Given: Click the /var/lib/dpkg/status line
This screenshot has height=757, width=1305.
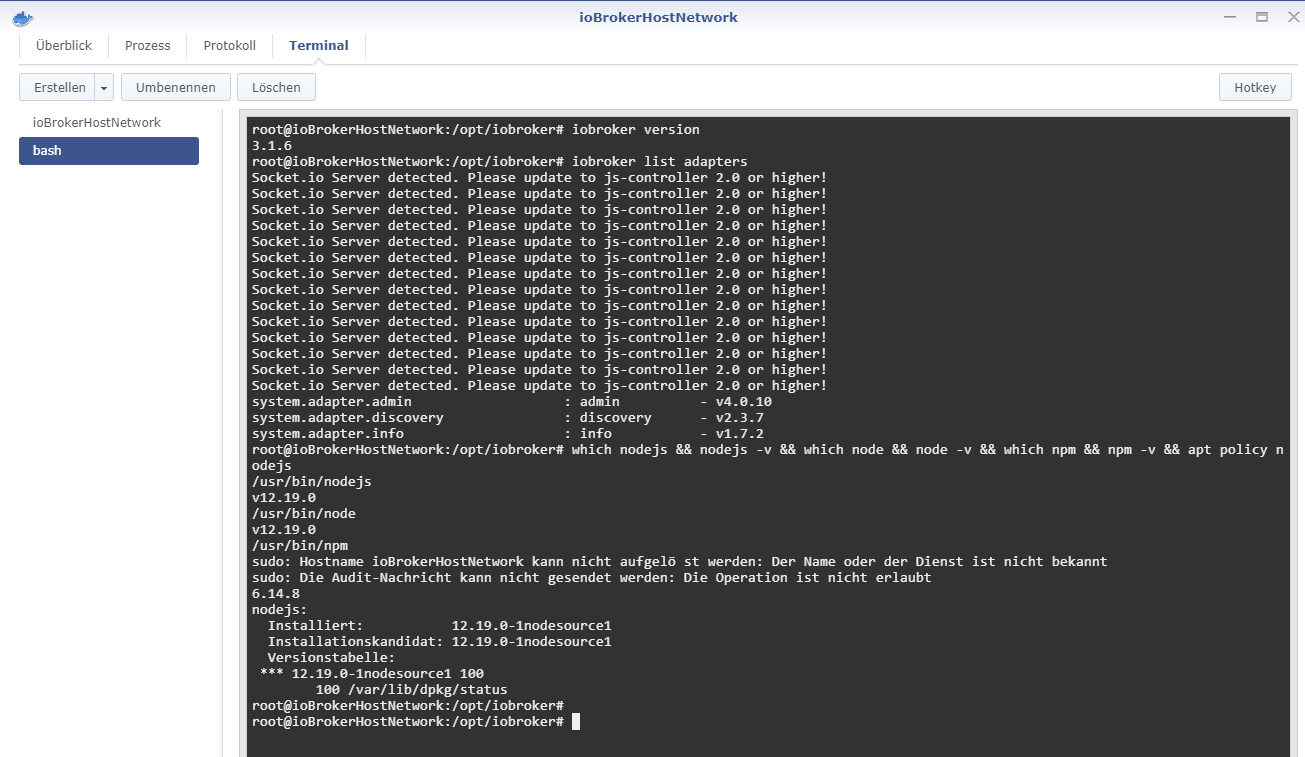Looking at the screenshot, I should [x=412, y=690].
